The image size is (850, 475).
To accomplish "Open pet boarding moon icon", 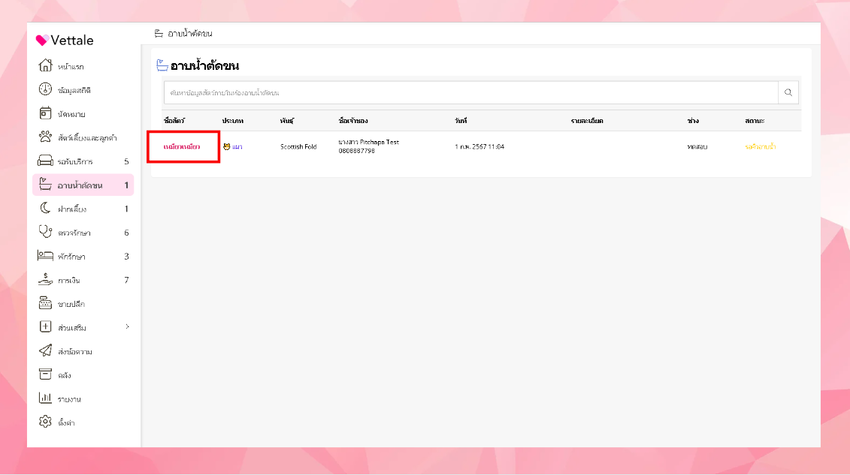I will point(46,208).
